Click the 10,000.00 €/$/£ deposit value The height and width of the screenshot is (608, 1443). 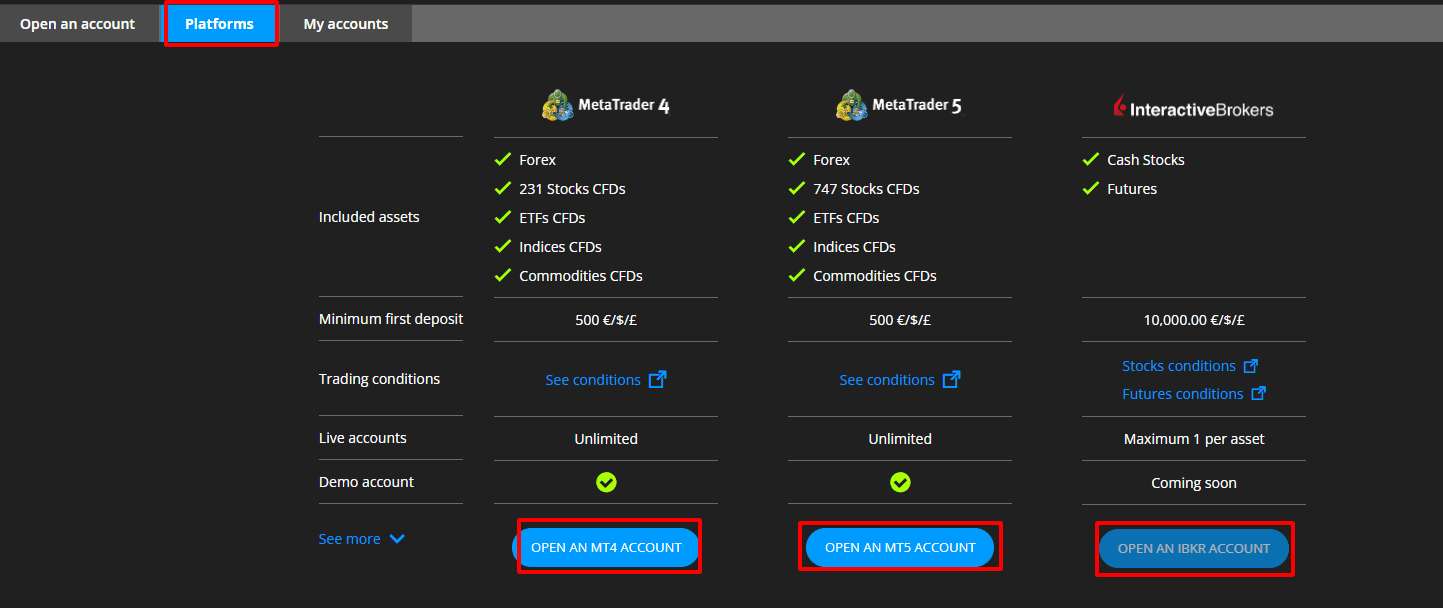click(1194, 321)
